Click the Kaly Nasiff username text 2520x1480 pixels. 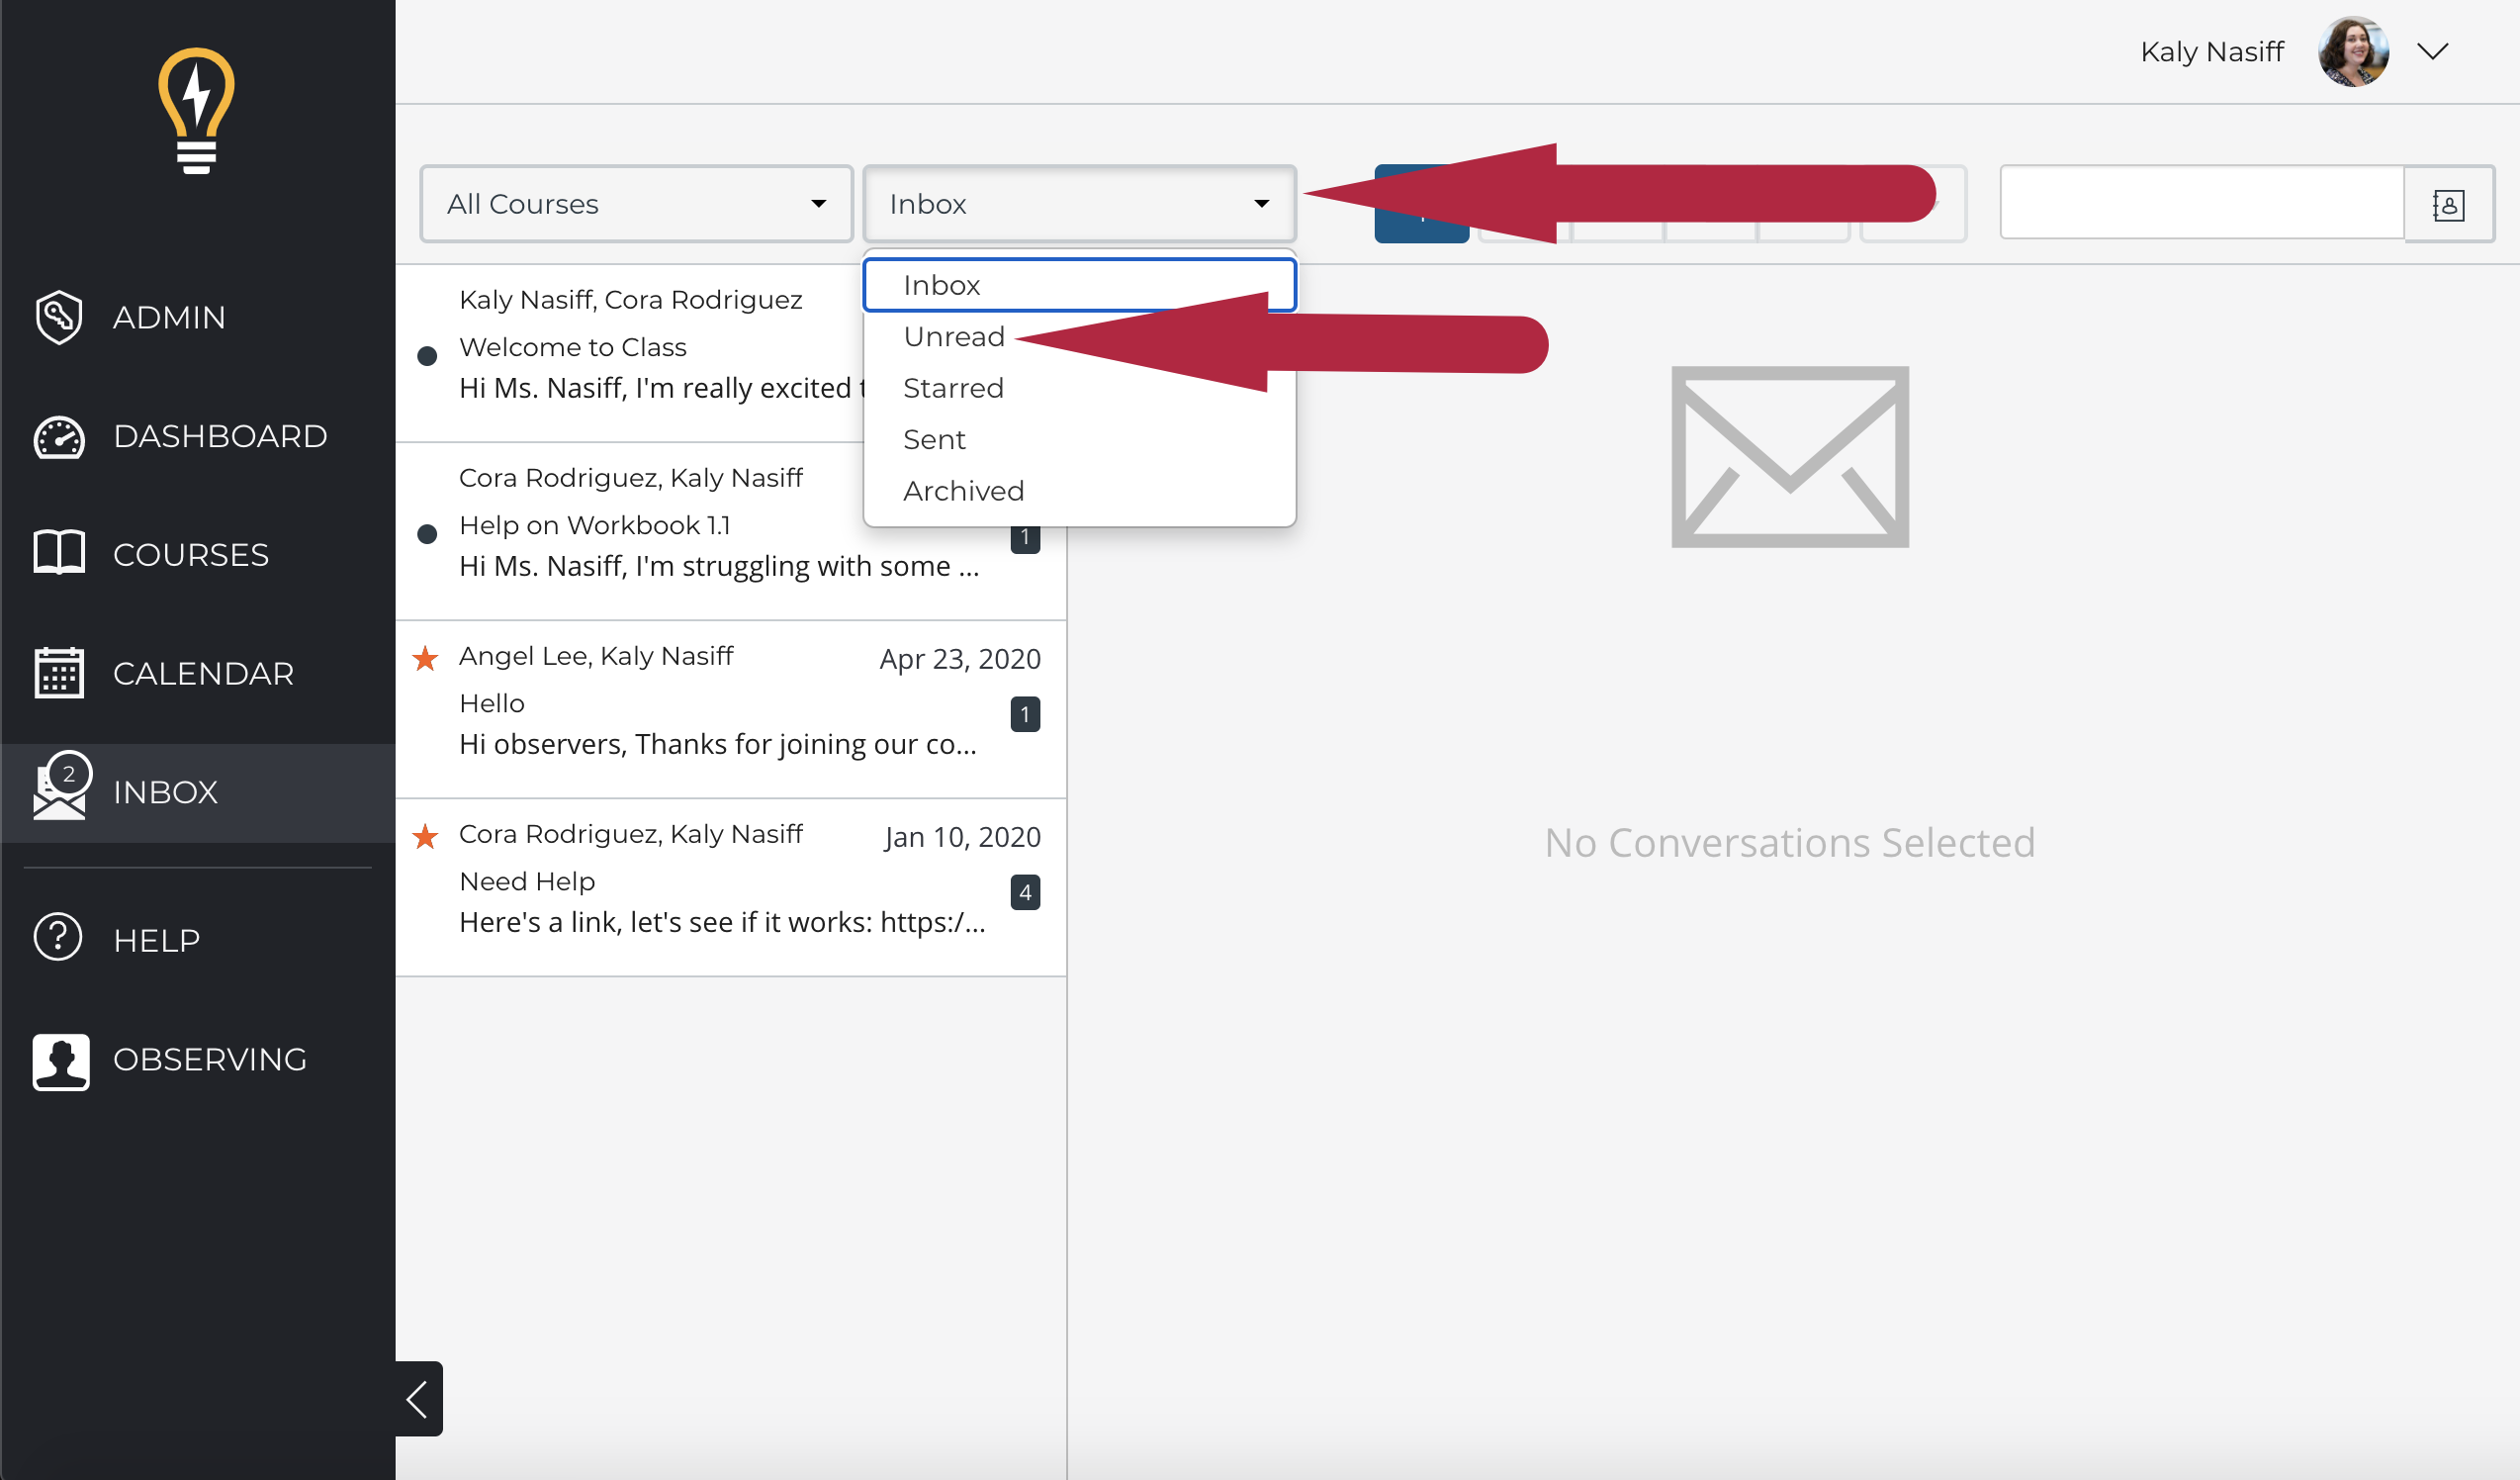pyautogui.click(x=2212, y=51)
